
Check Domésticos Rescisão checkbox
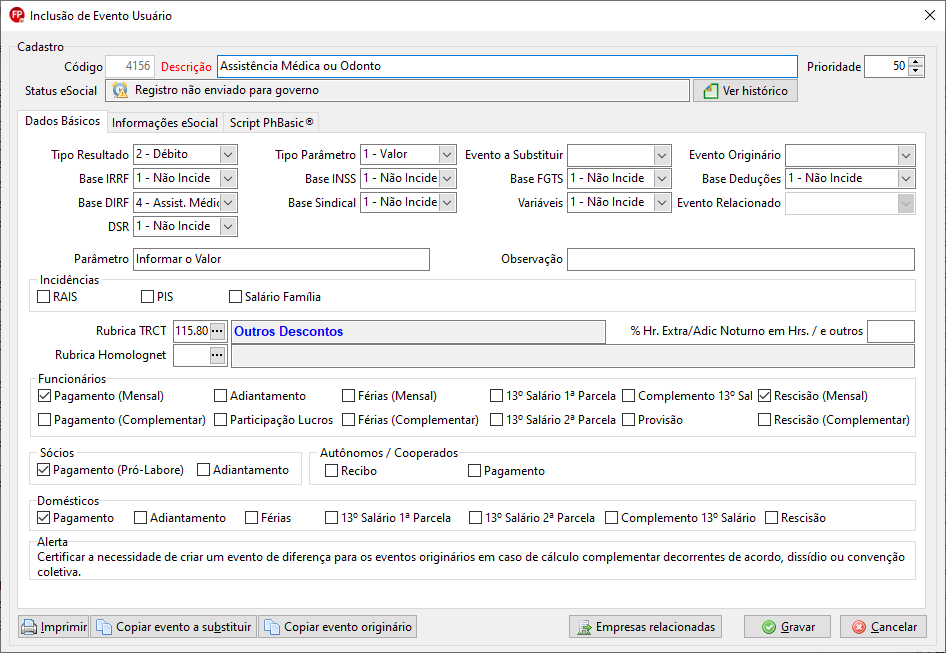click(x=771, y=518)
